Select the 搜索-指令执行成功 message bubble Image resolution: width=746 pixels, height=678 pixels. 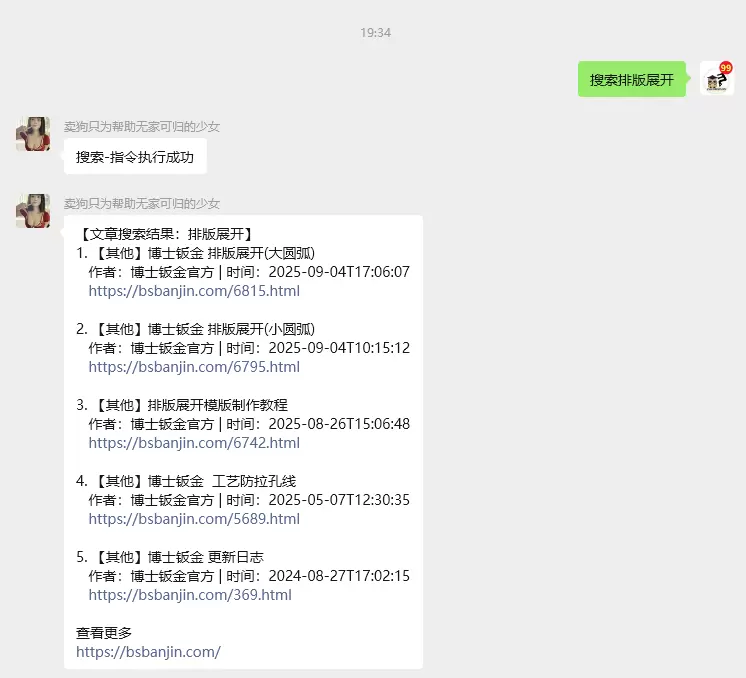[135, 157]
